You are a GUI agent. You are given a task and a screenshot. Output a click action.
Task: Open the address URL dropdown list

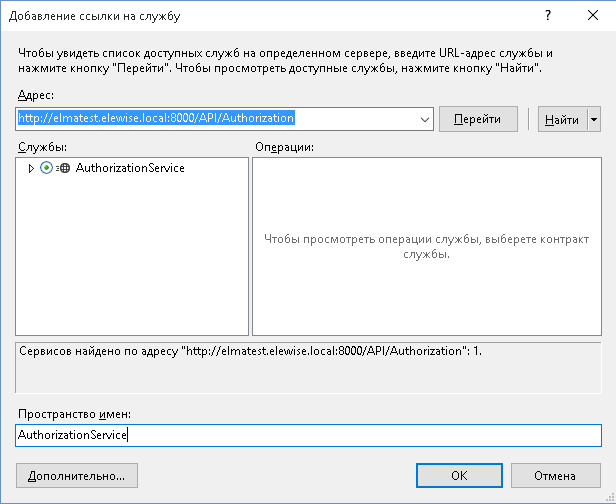tap(425, 119)
